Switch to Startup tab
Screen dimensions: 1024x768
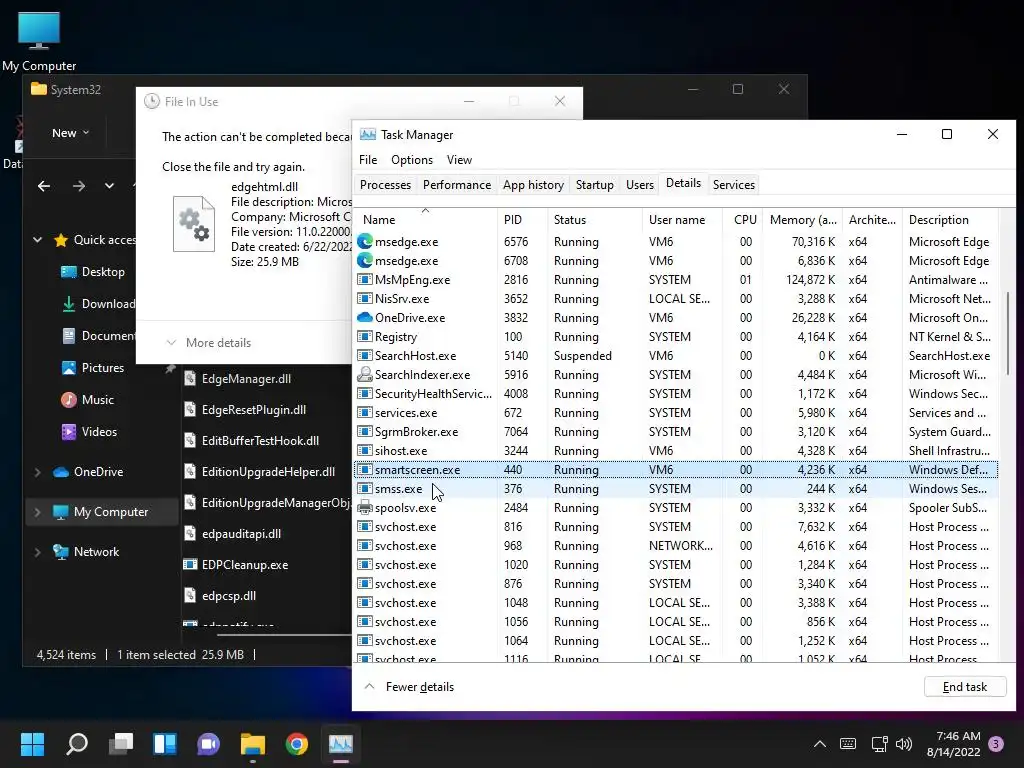(594, 185)
